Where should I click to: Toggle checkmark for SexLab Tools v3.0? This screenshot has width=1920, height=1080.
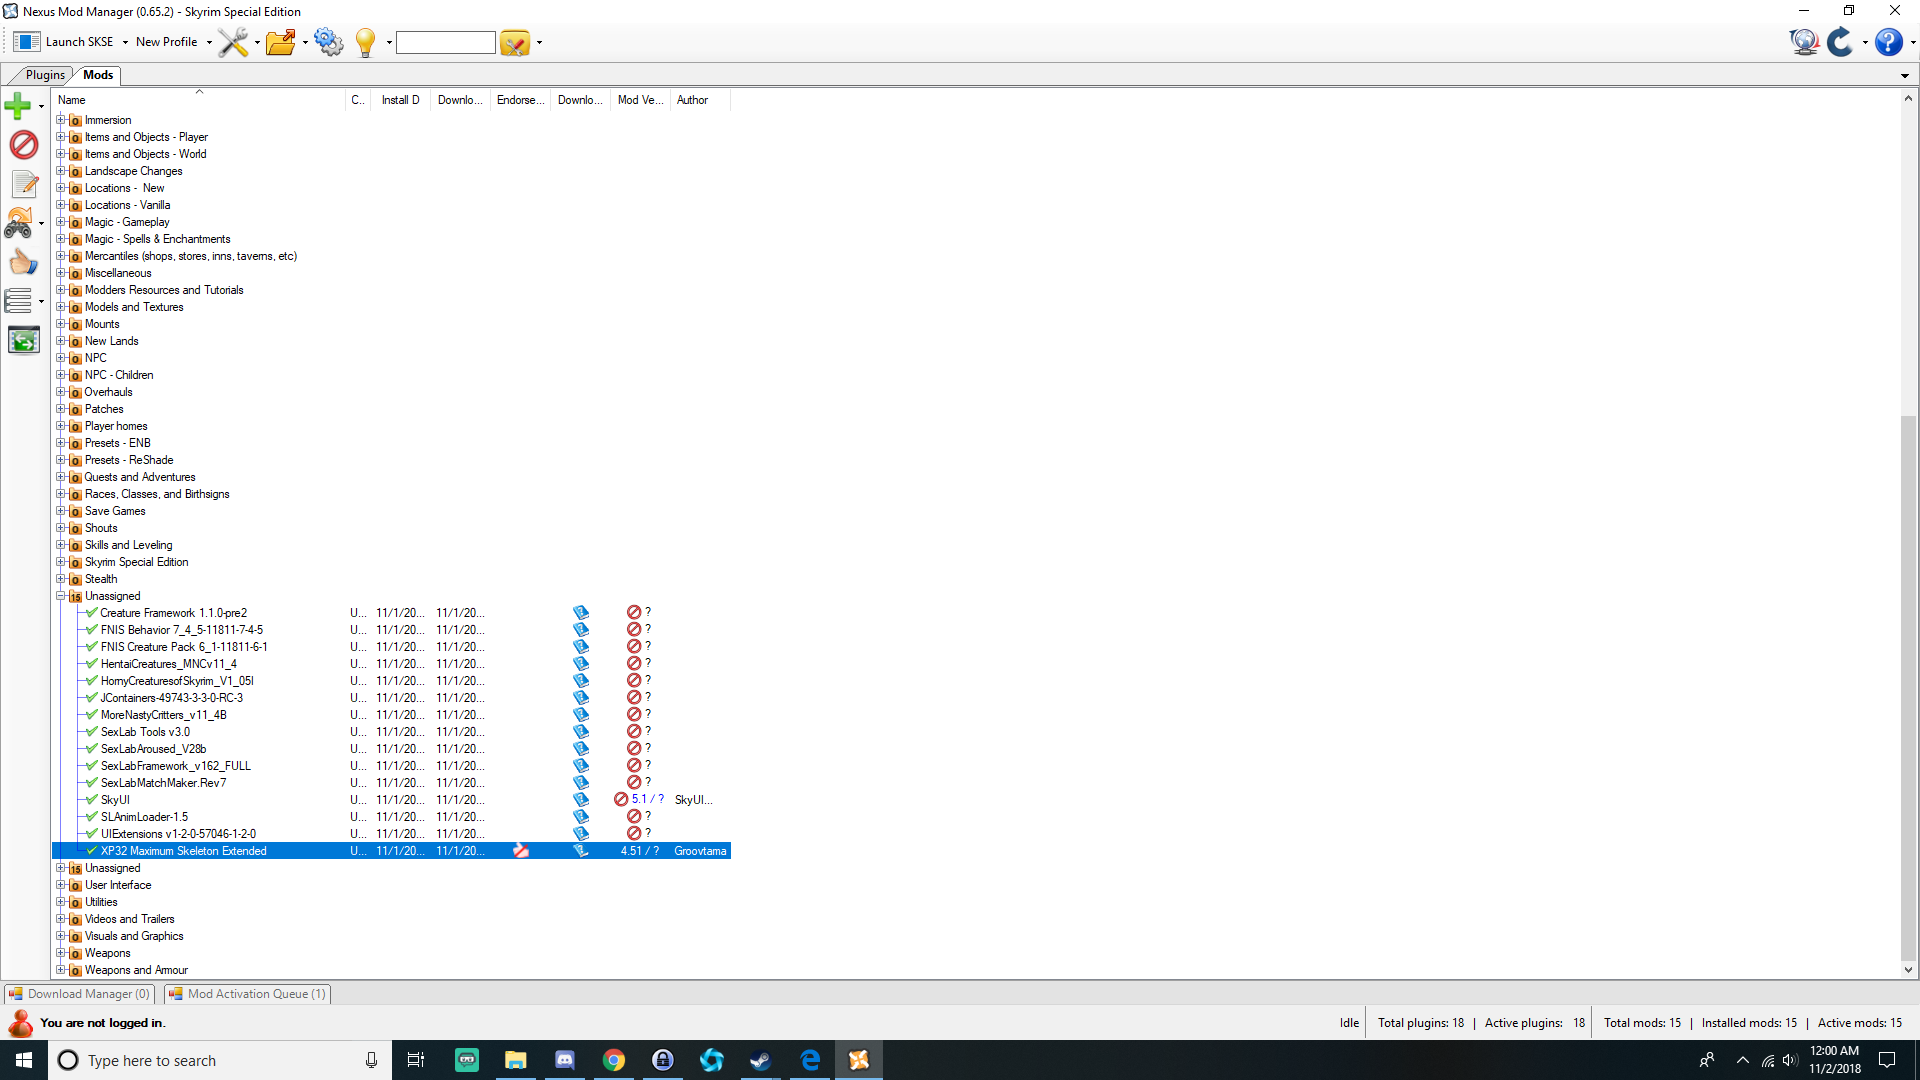pos(92,732)
